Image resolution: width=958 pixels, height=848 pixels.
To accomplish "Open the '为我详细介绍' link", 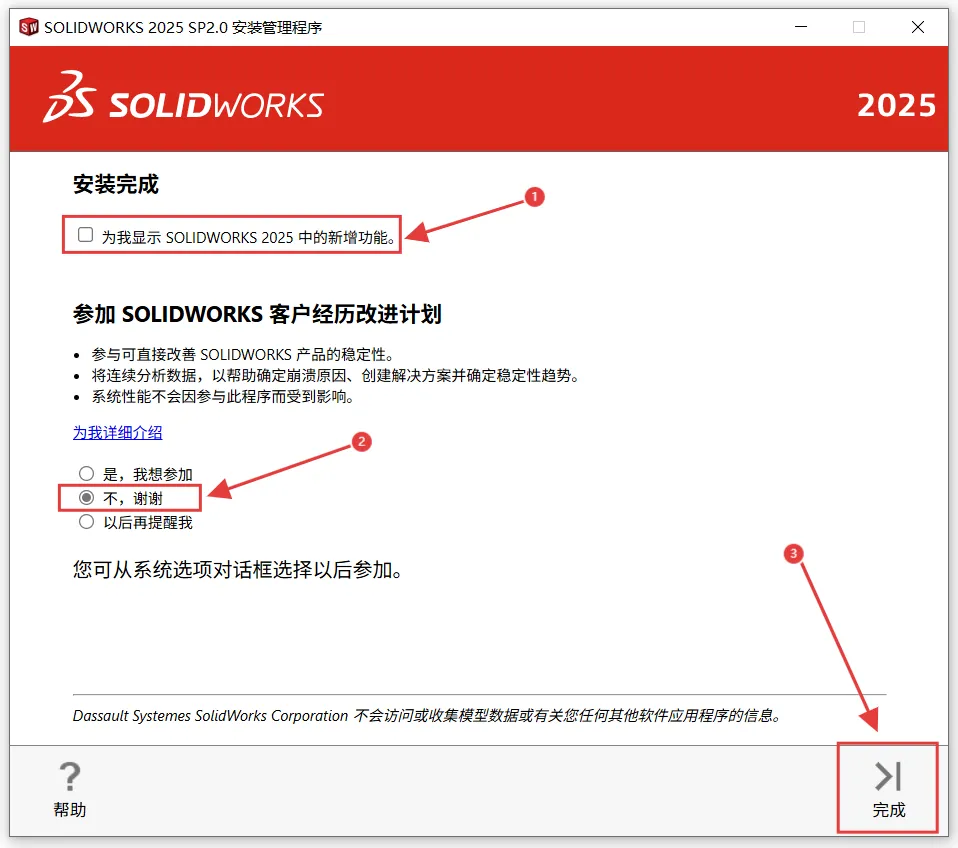I will click(117, 433).
